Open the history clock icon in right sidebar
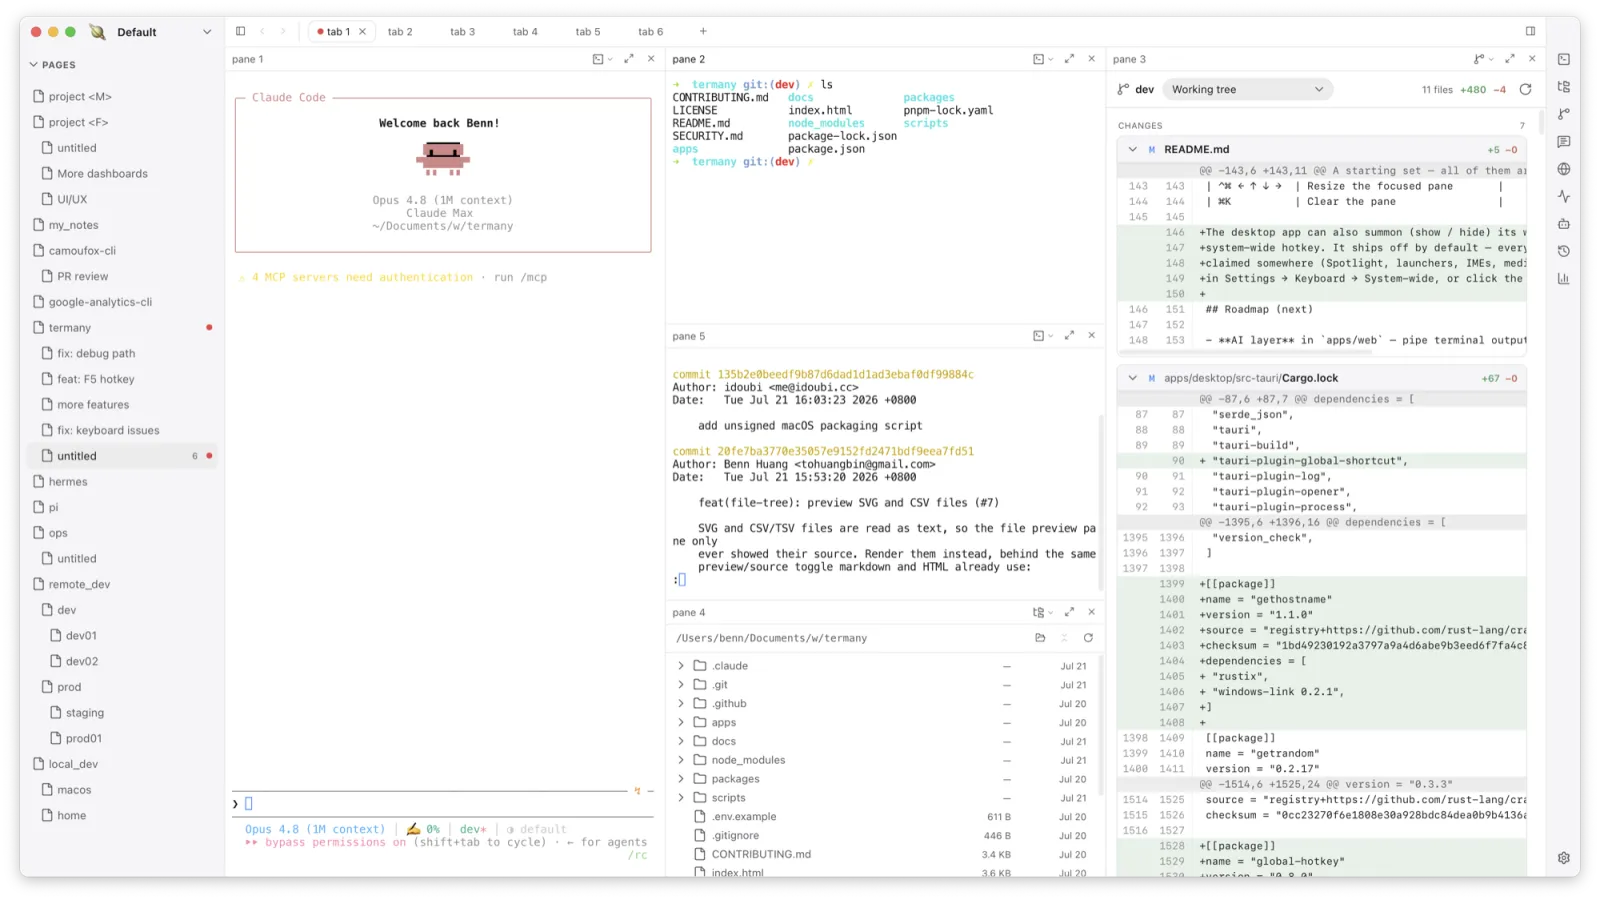 point(1564,251)
